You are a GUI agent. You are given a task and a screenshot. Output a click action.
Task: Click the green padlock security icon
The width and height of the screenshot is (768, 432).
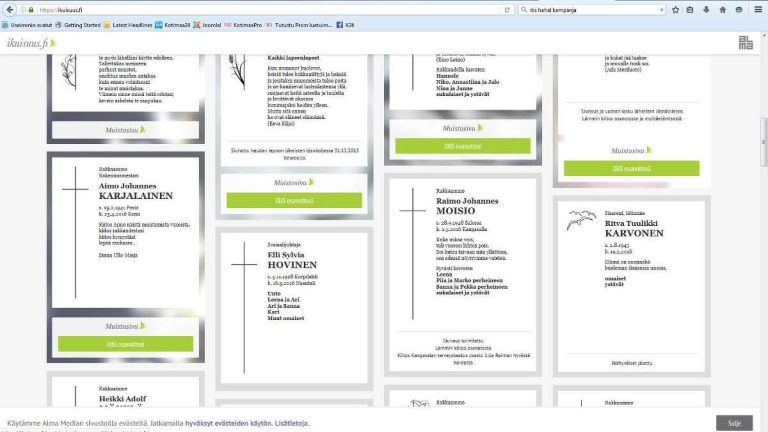point(31,10)
